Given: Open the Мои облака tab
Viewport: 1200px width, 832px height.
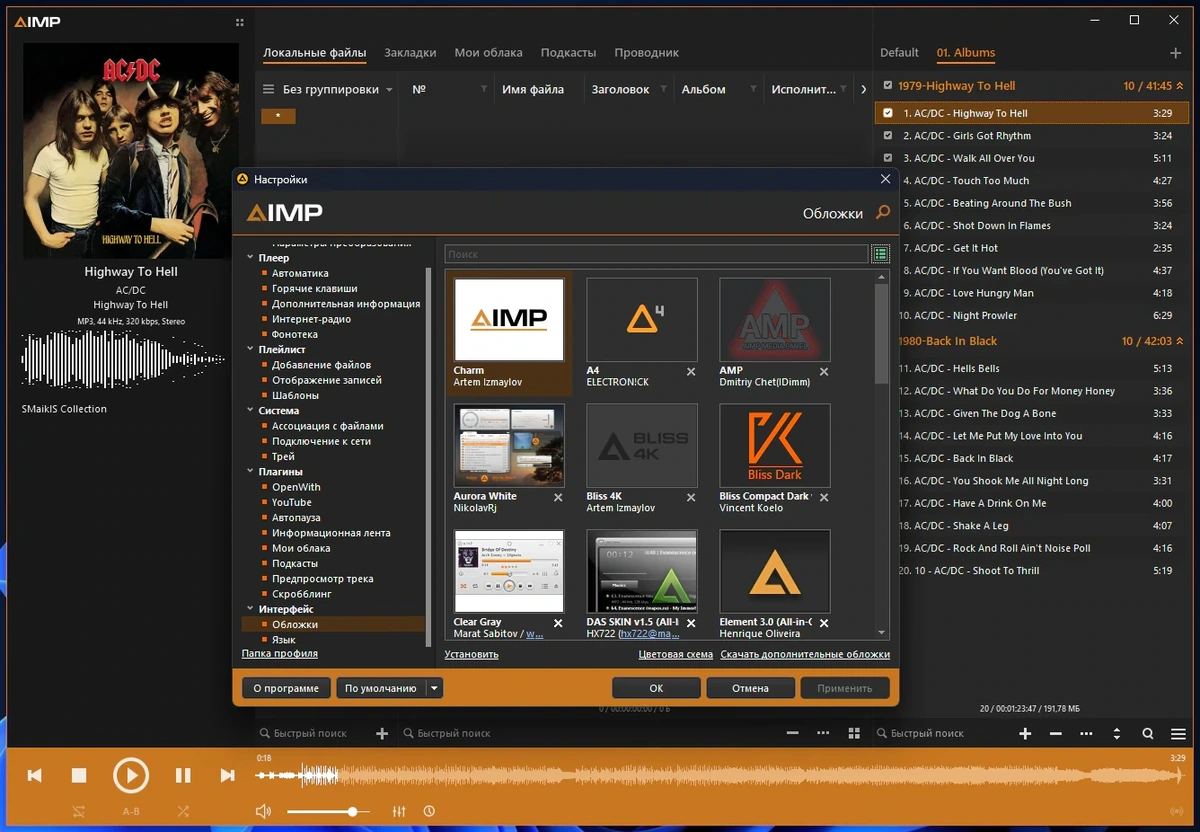Looking at the screenshot, I should (488, 53).
